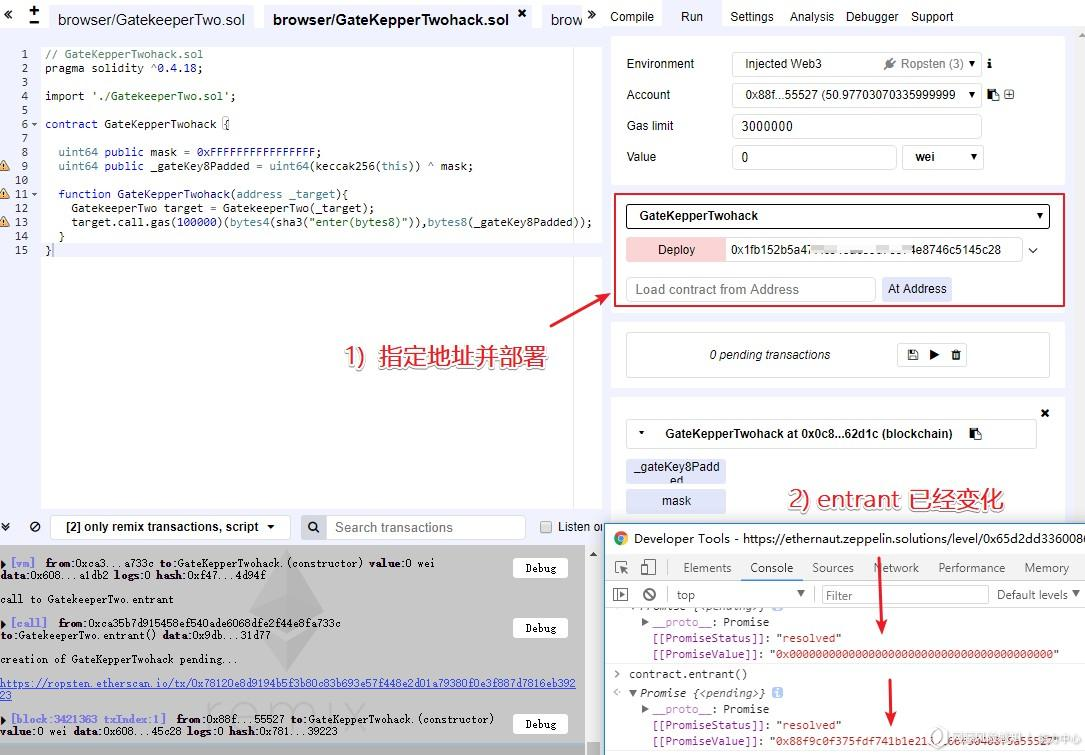Open the Settings tab
This screenshot has height=755, width=1085.
pos(751,17)
